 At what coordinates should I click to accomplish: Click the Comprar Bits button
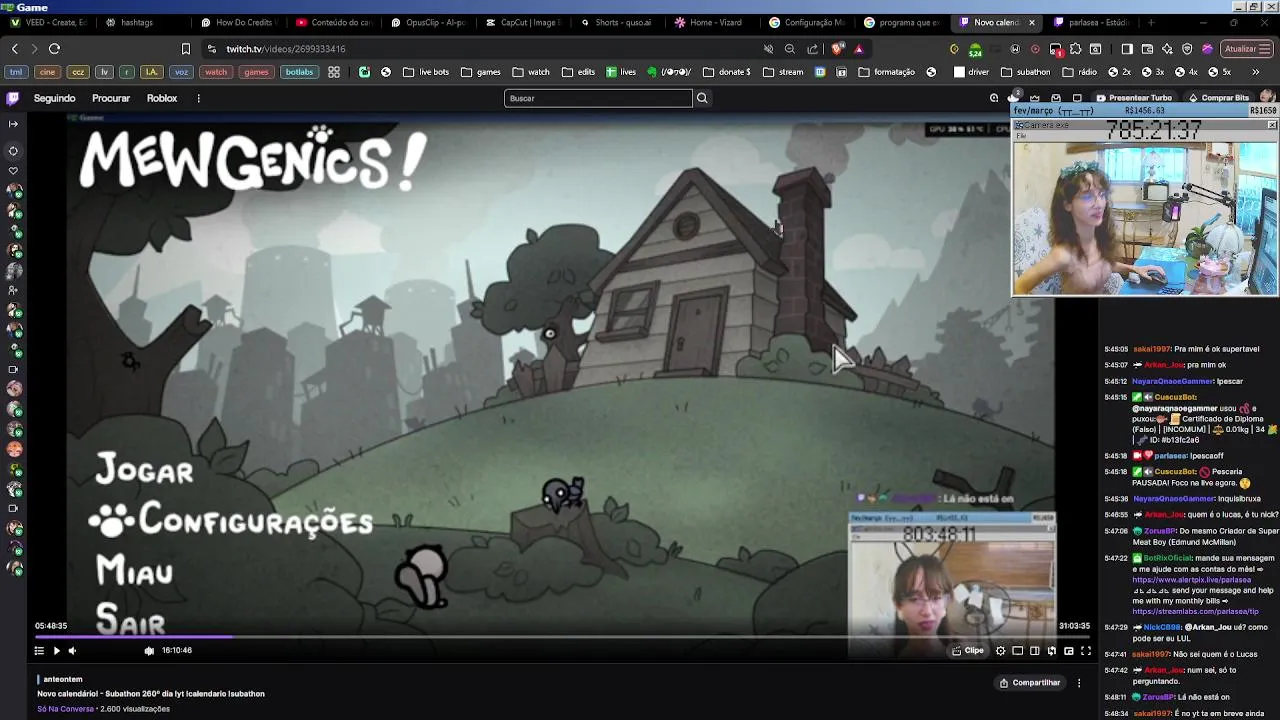click(1218, 98)
